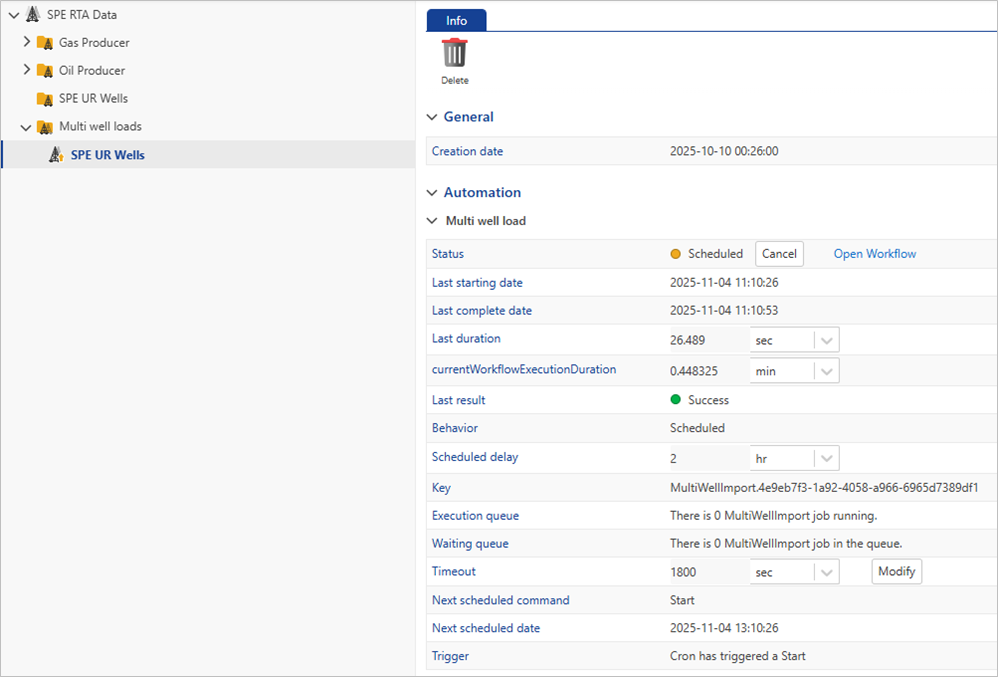
Task: Open the Last duration unit dropdown
Action: coord(826,340)
